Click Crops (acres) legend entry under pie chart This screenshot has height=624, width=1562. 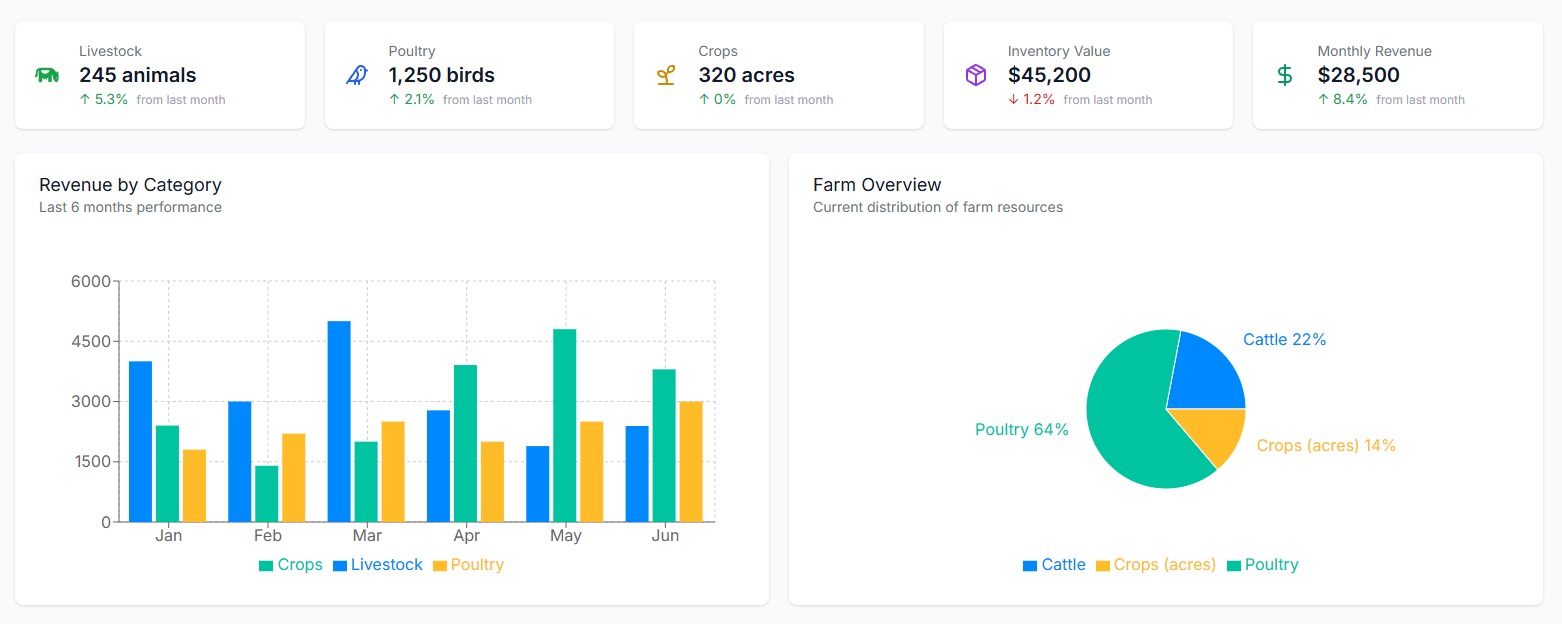tap(1156, 565)
